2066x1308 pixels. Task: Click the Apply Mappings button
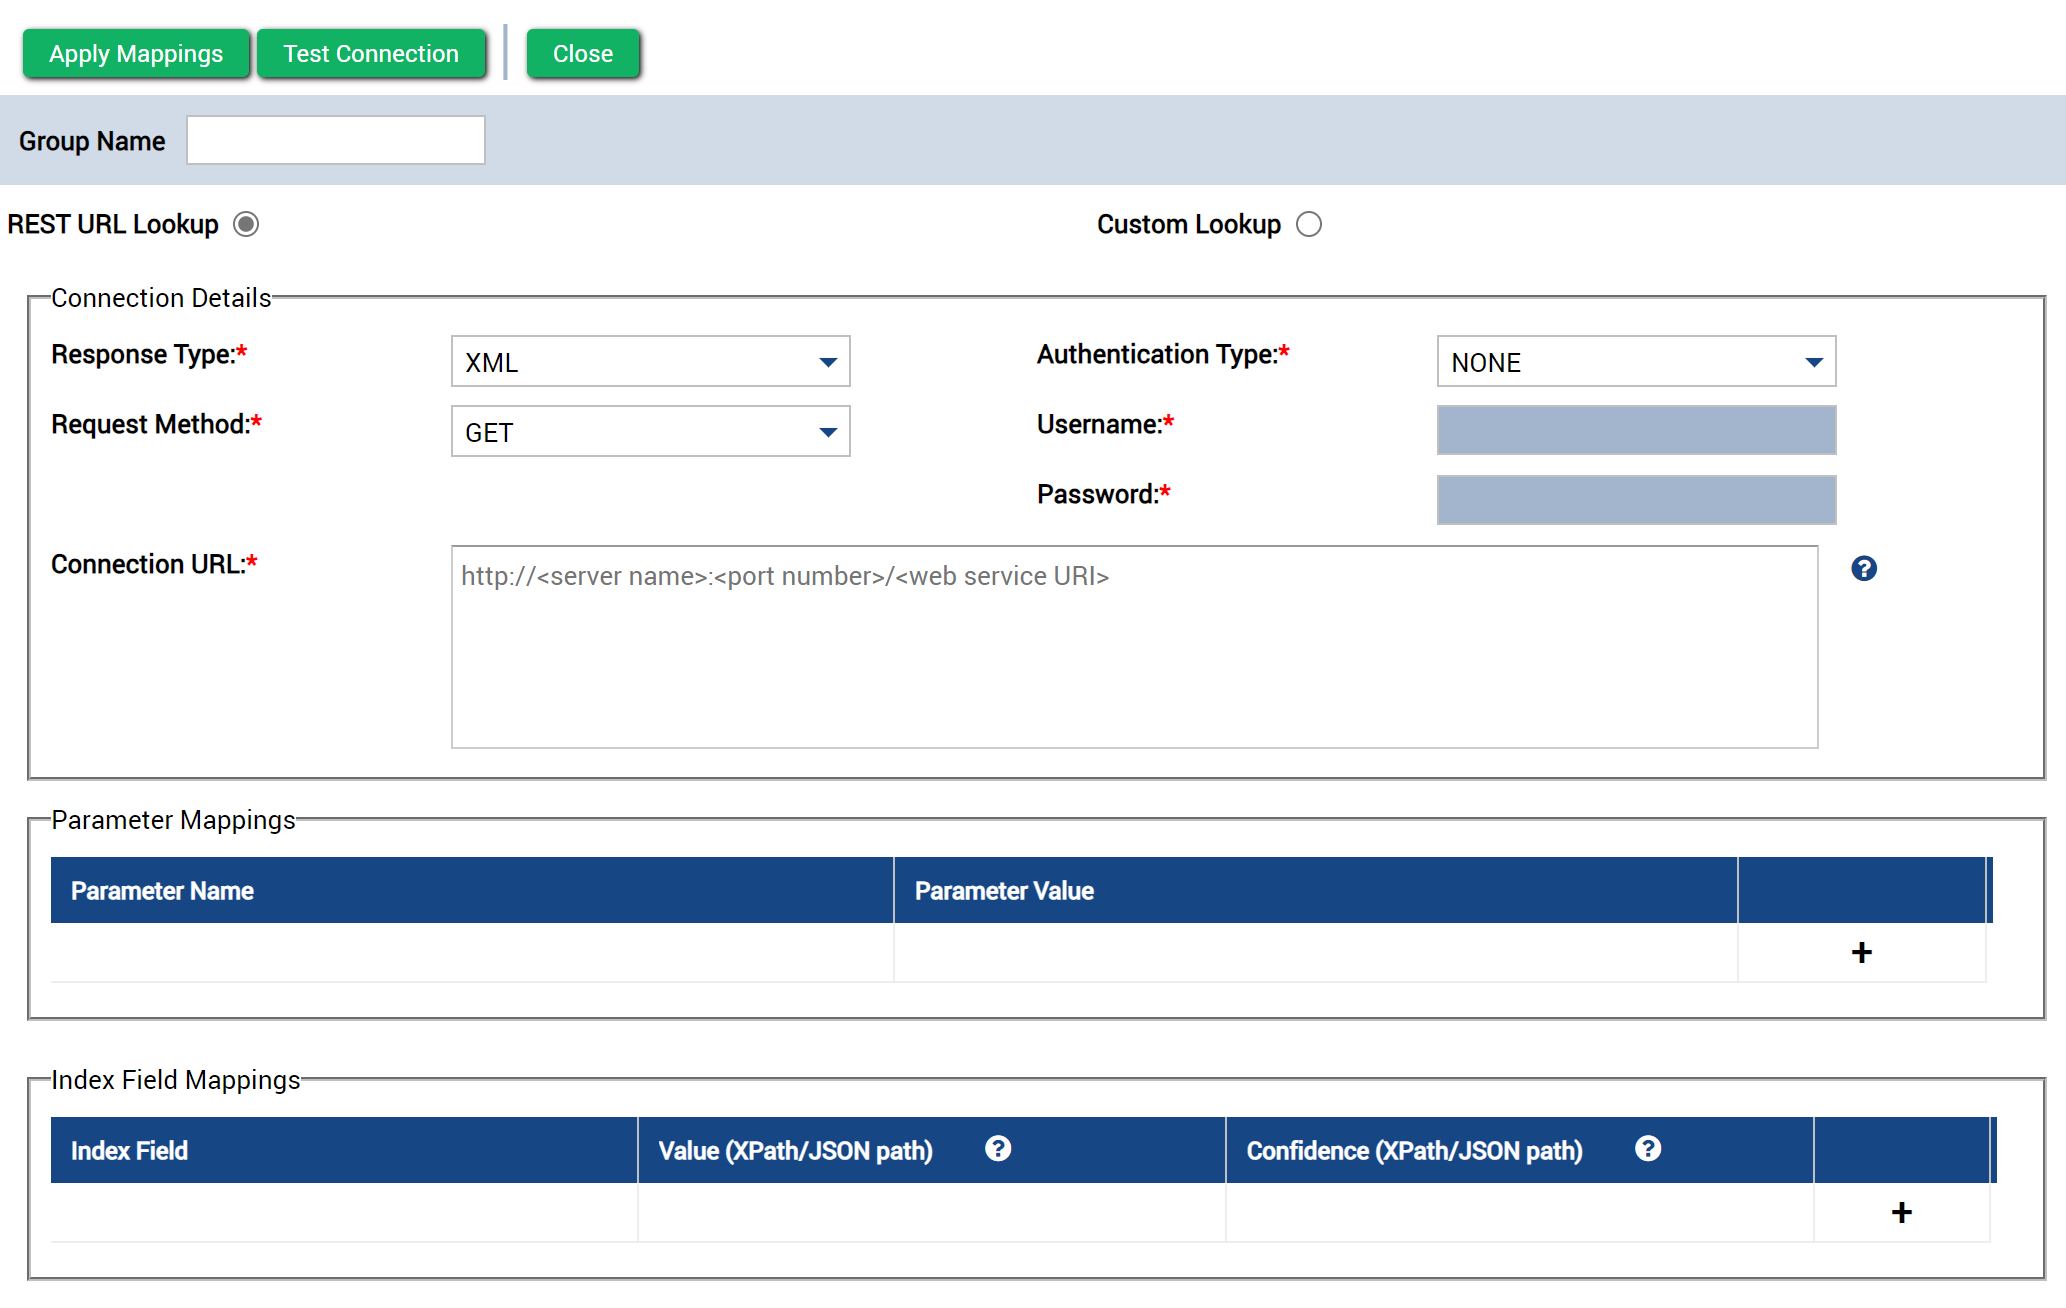pyautogui.click(x=136, y=53)
